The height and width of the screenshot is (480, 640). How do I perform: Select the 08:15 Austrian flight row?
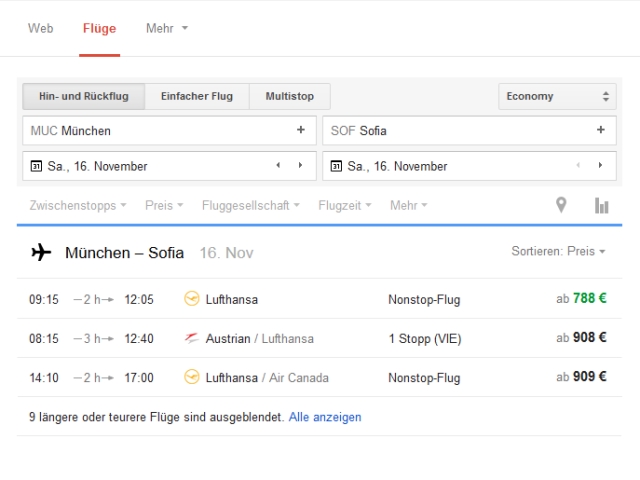coord(320,338)
